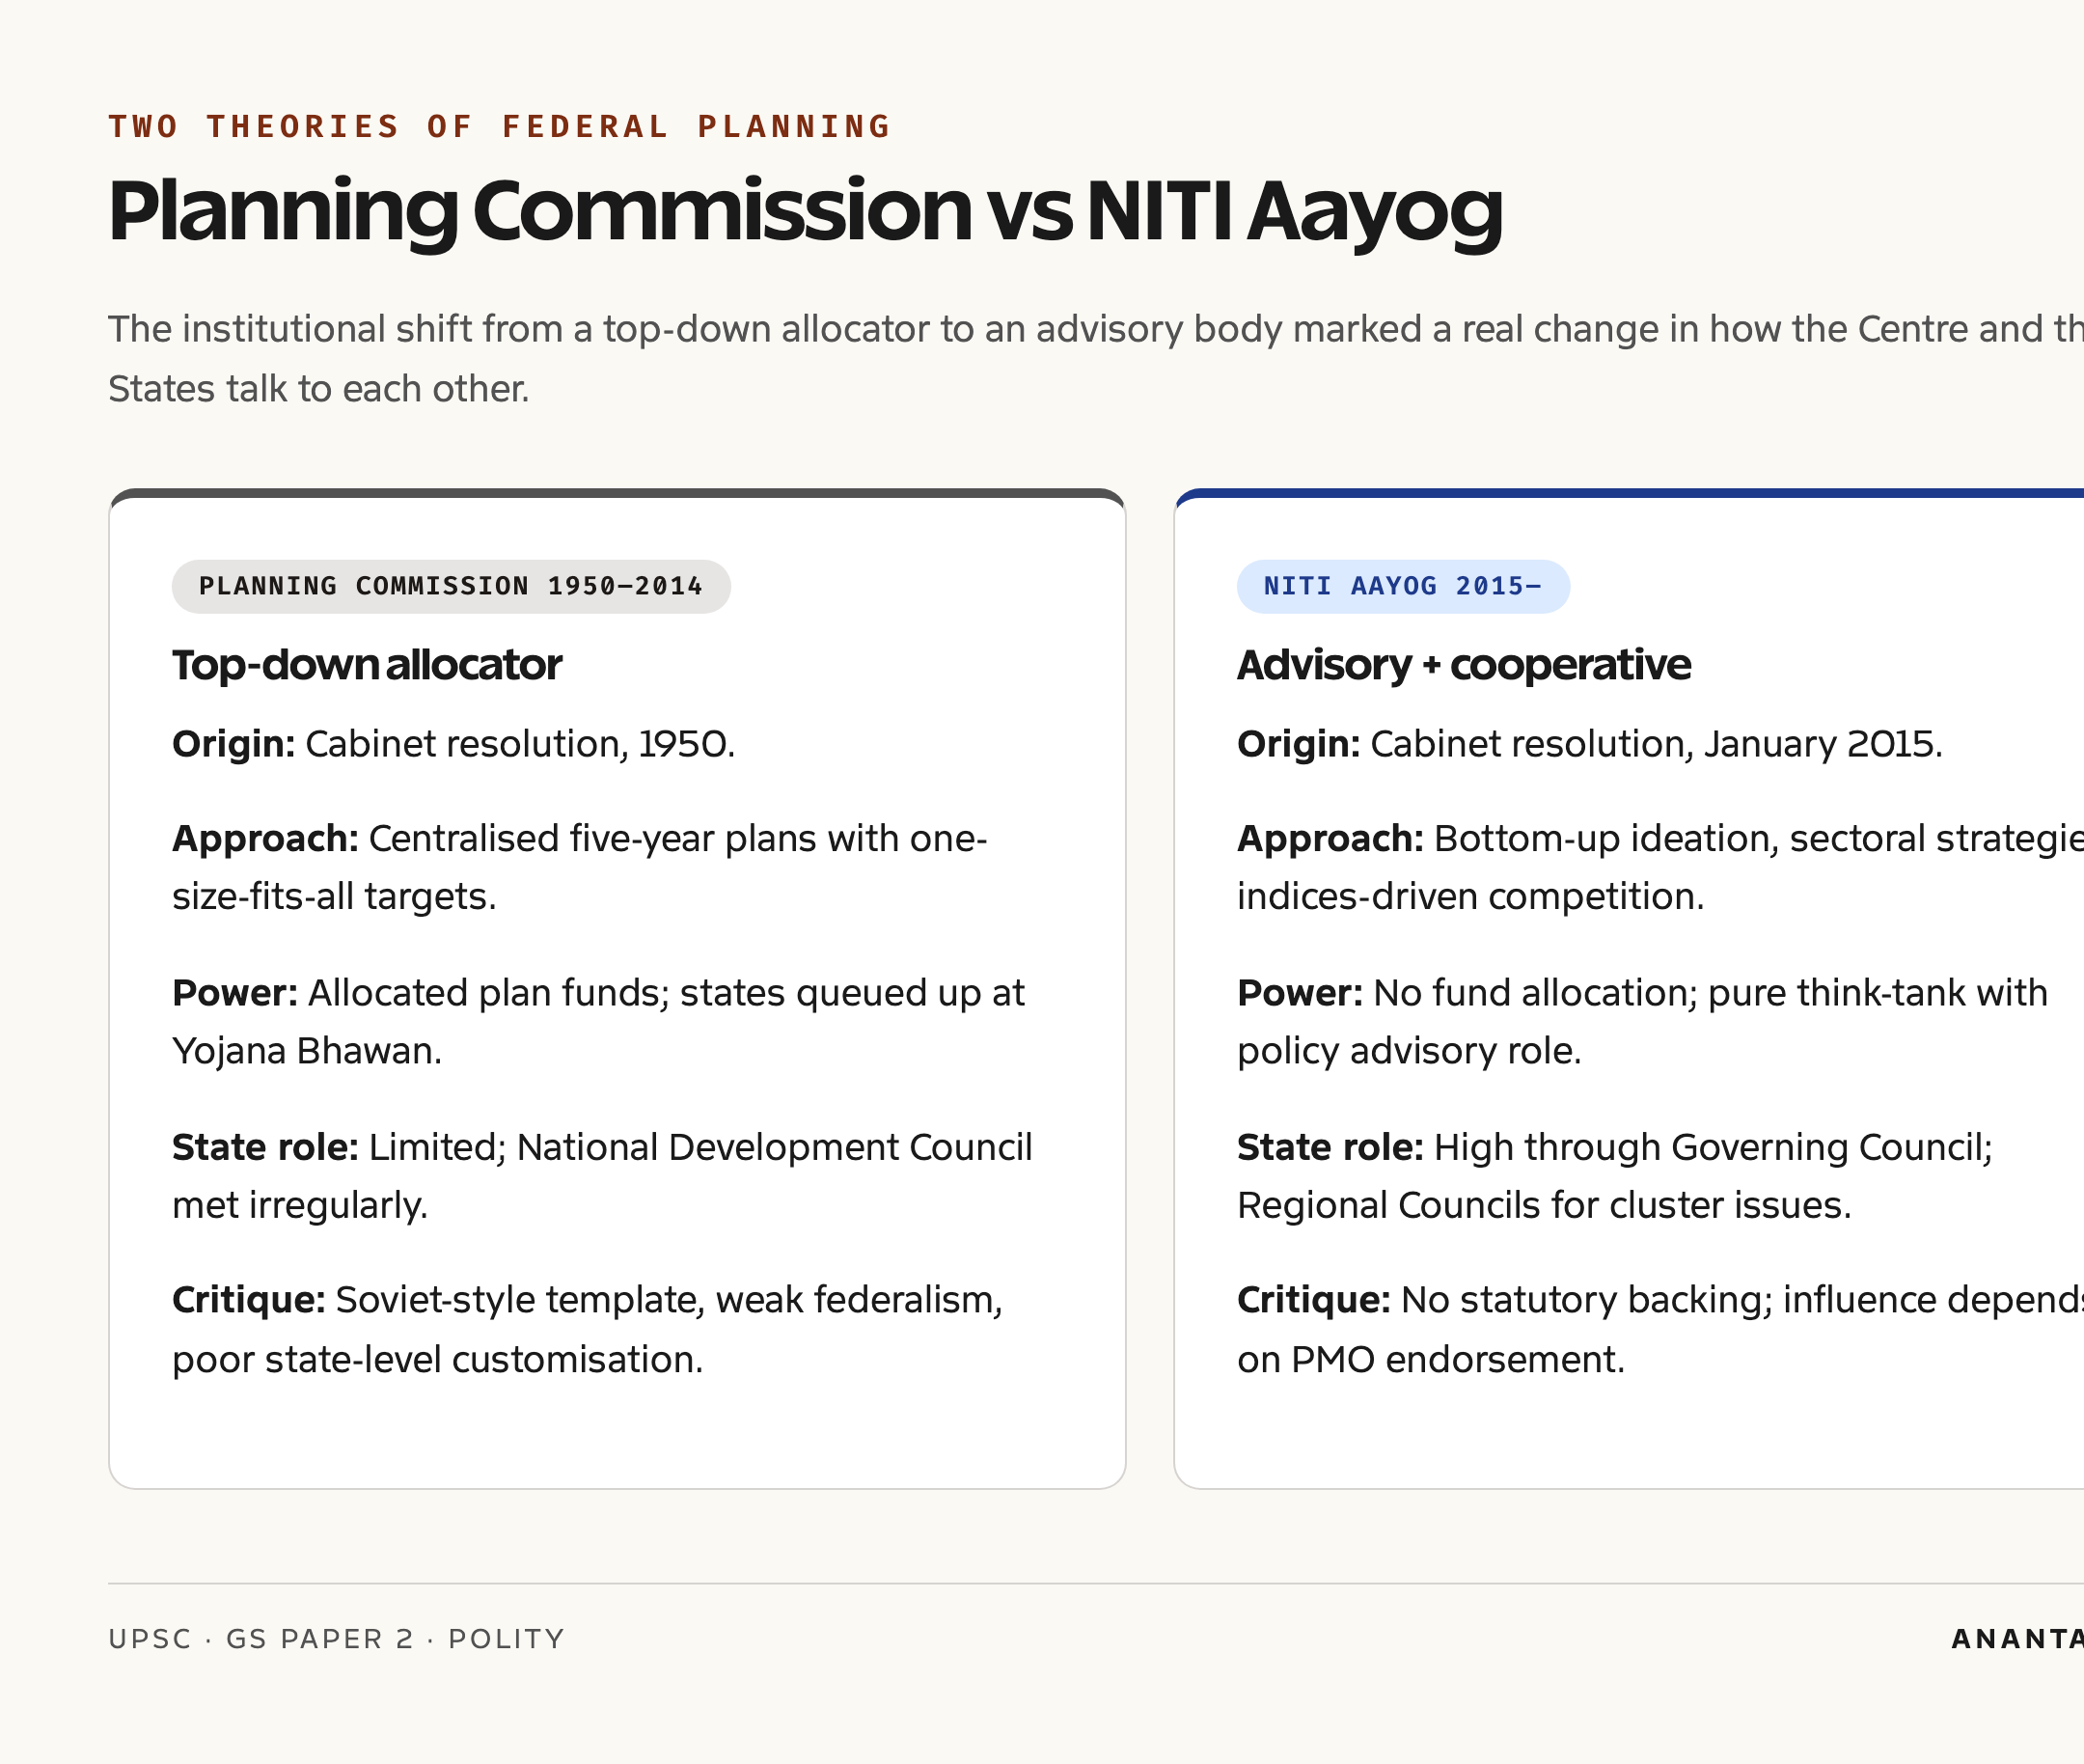Screen dimensions: 2084x1764
Task: Click the 'Top-down allocator' card heading
Action: pyautogui.click(x=367, y=665)
